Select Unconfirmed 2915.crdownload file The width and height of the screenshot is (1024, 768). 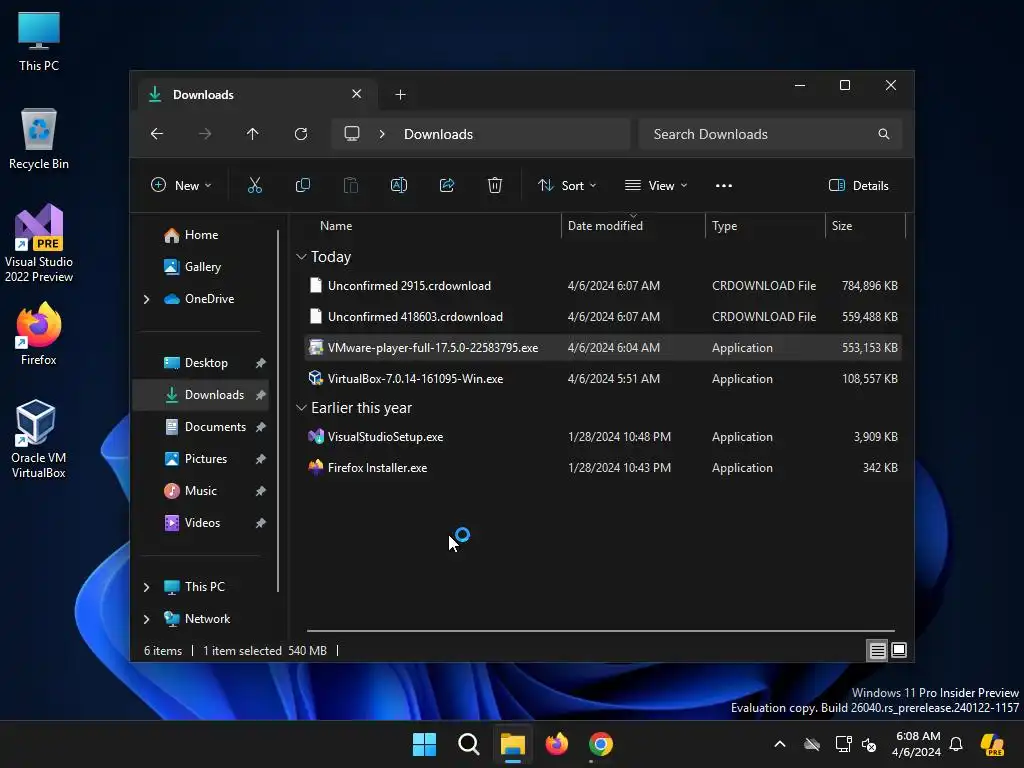tap(603, 286)
